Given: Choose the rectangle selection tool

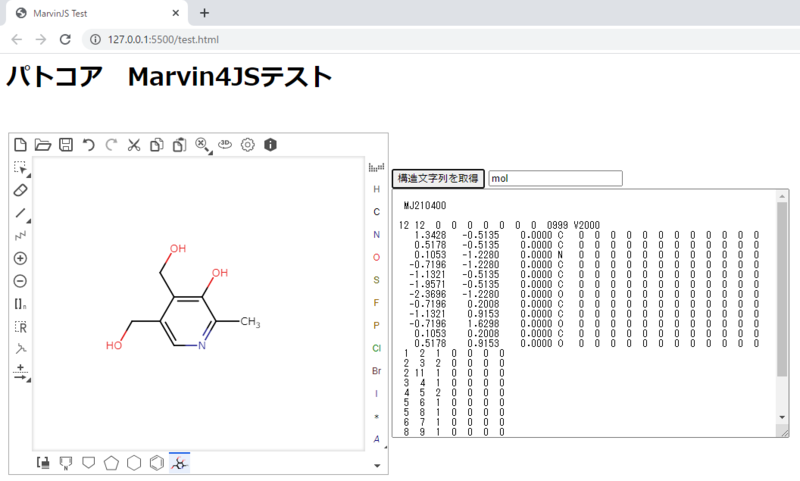Looking at the screenshot, I should coord(20,168).
